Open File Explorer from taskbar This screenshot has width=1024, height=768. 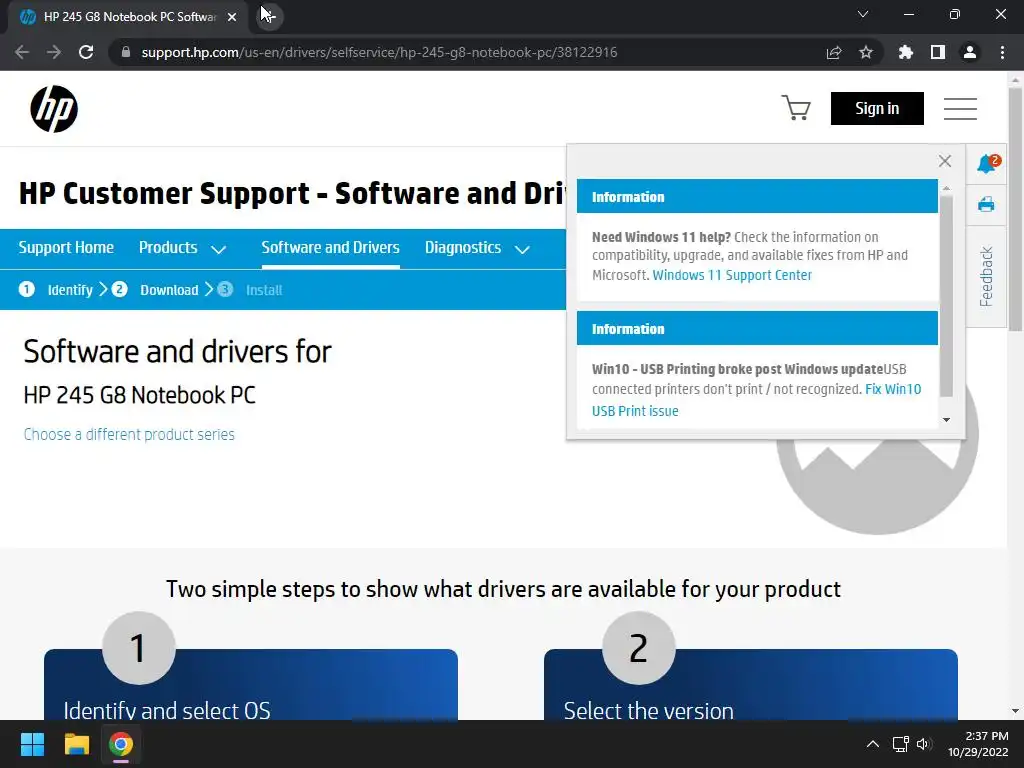76,744
